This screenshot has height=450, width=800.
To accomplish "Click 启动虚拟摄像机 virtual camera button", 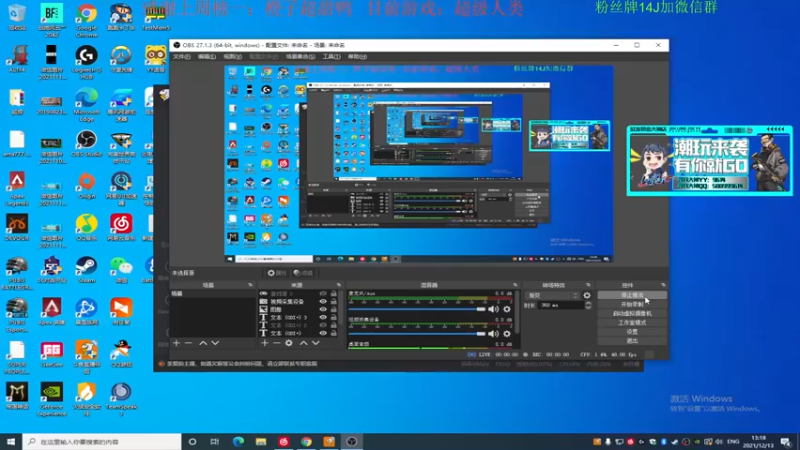I will click(x=632, y=313).
